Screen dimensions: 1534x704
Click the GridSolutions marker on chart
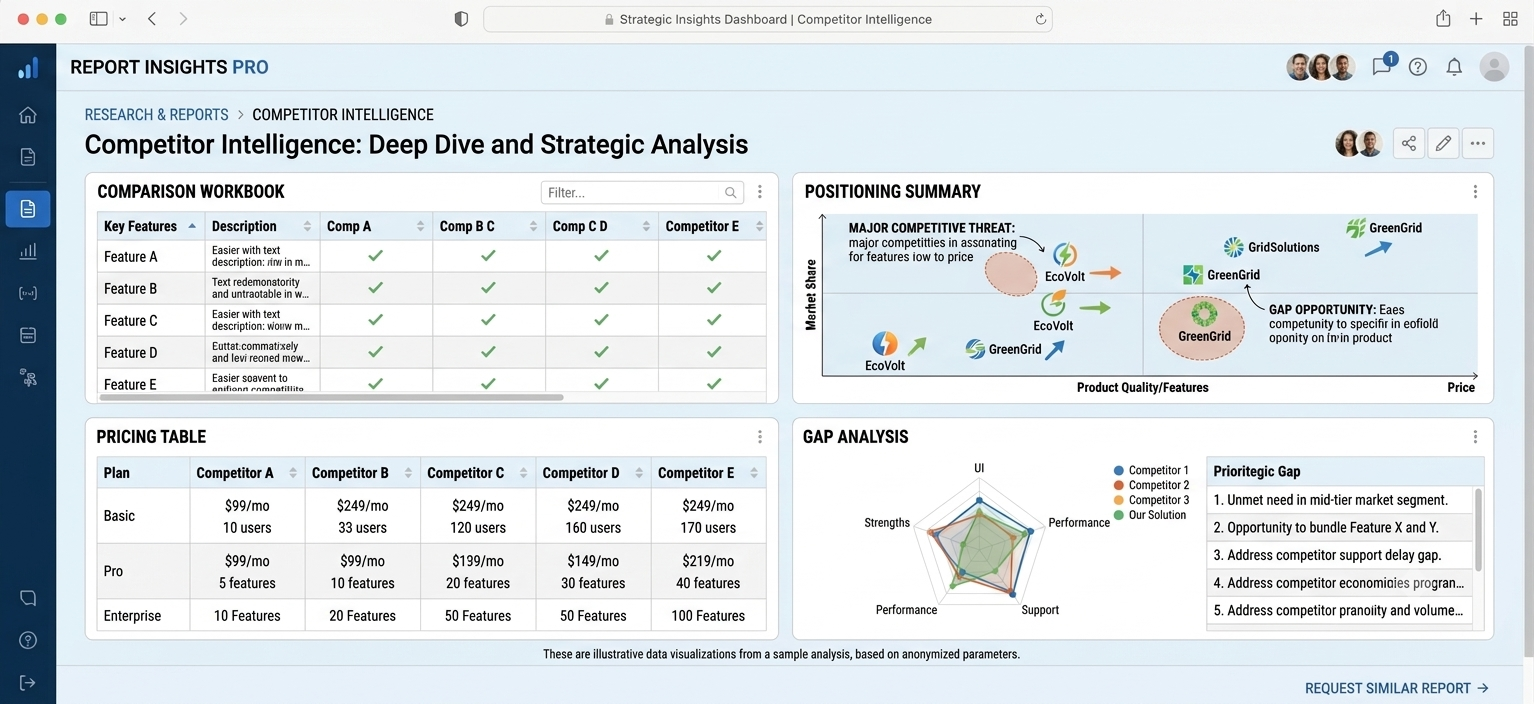point(1271,247)
